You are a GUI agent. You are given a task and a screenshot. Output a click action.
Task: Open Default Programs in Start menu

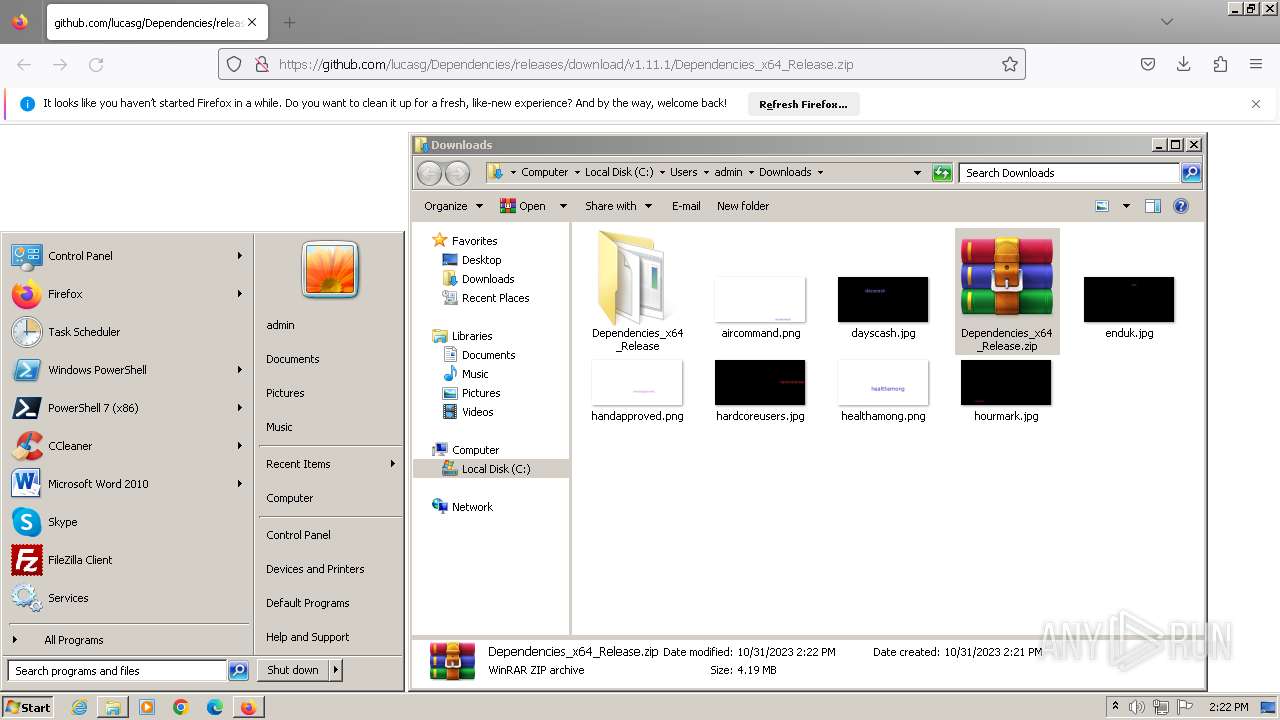[330, 603]
